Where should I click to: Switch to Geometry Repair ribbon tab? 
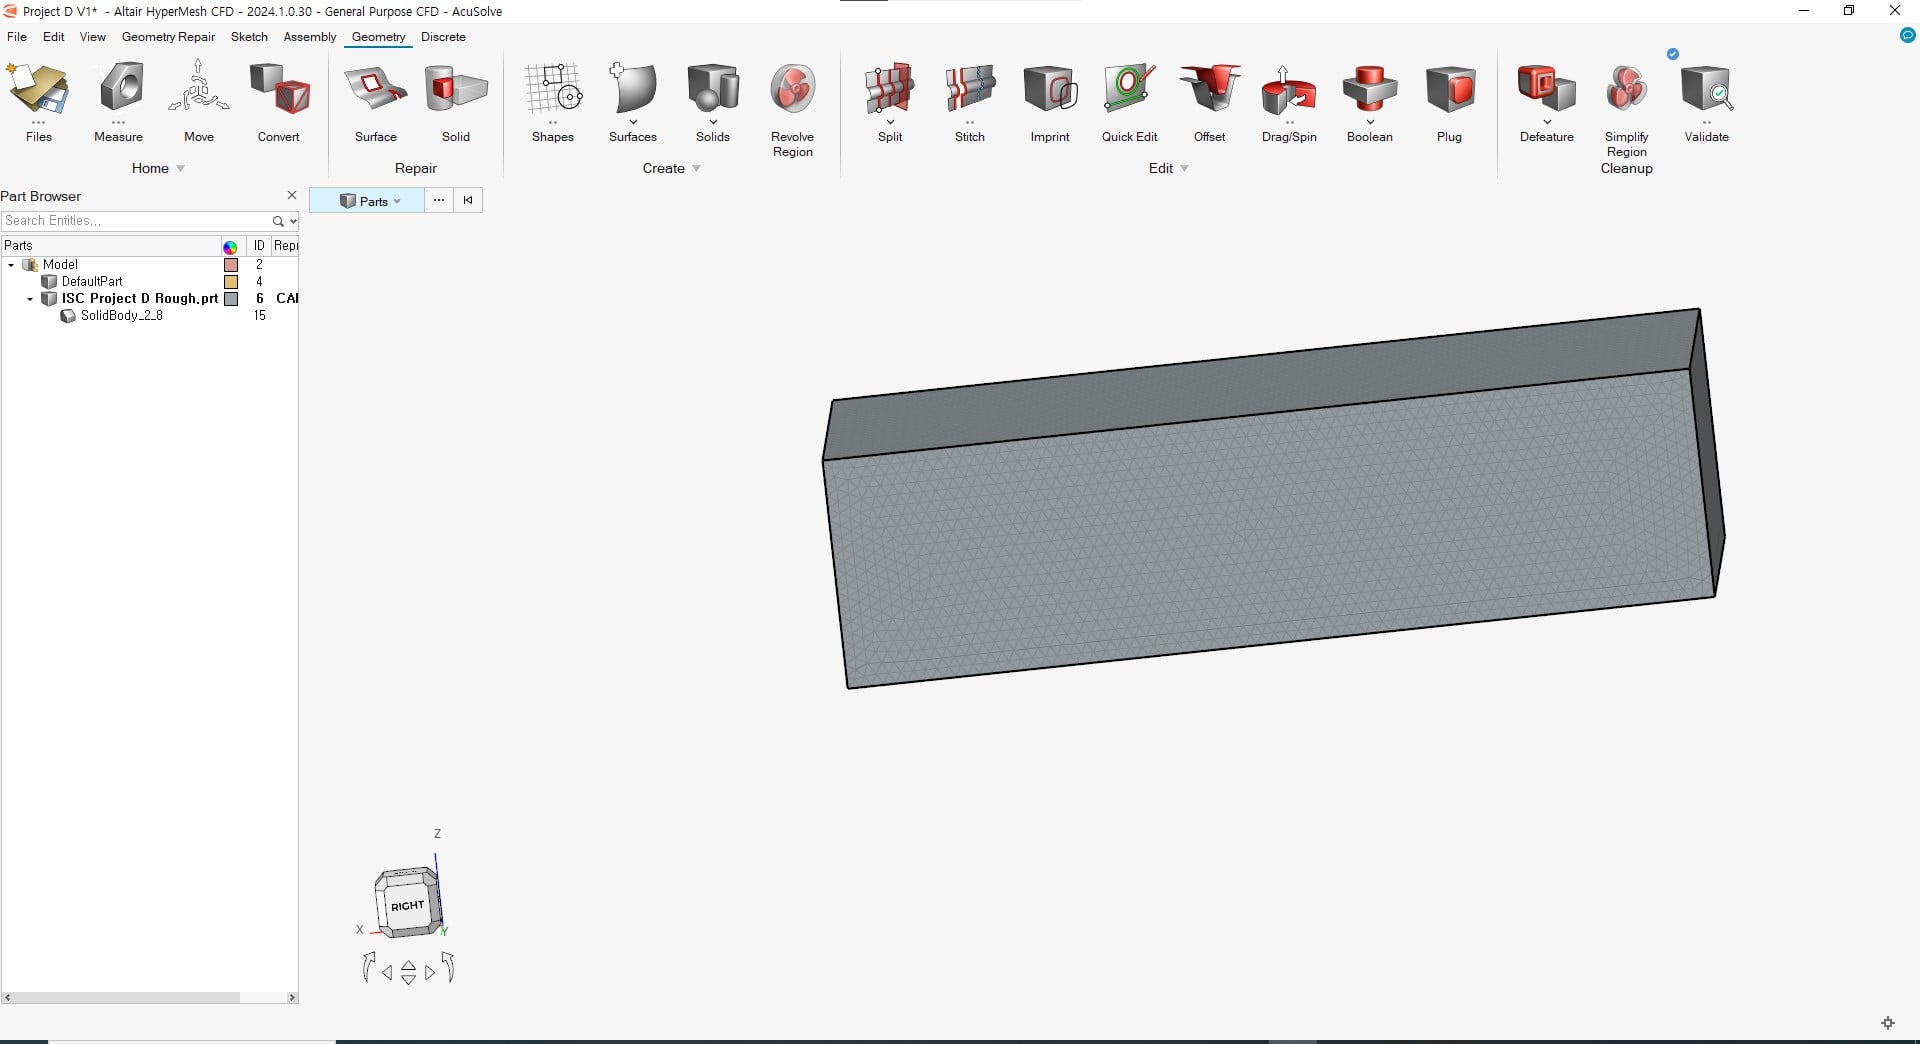tap(168, 37)
